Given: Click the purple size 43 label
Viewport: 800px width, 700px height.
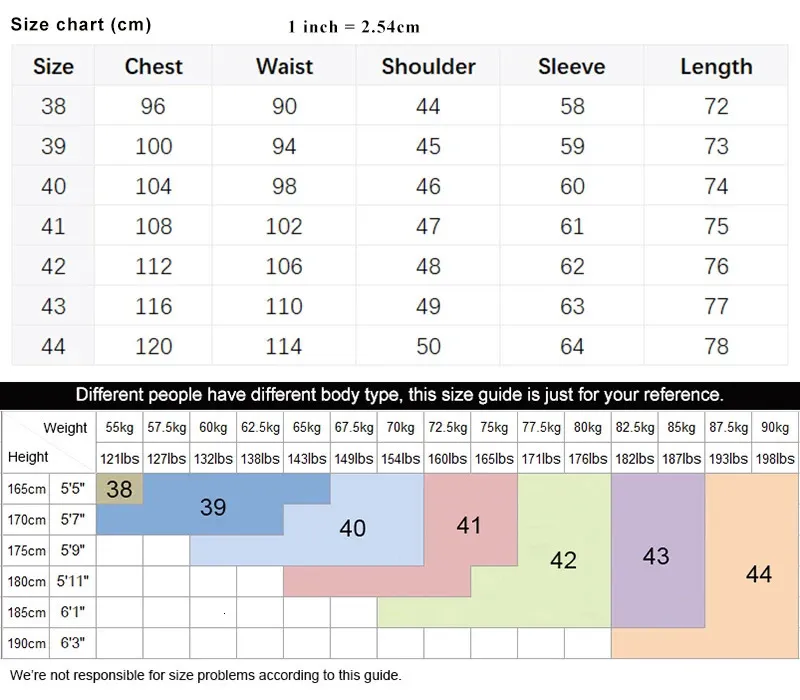Looking at the screenshot, I should pos(656,556).
